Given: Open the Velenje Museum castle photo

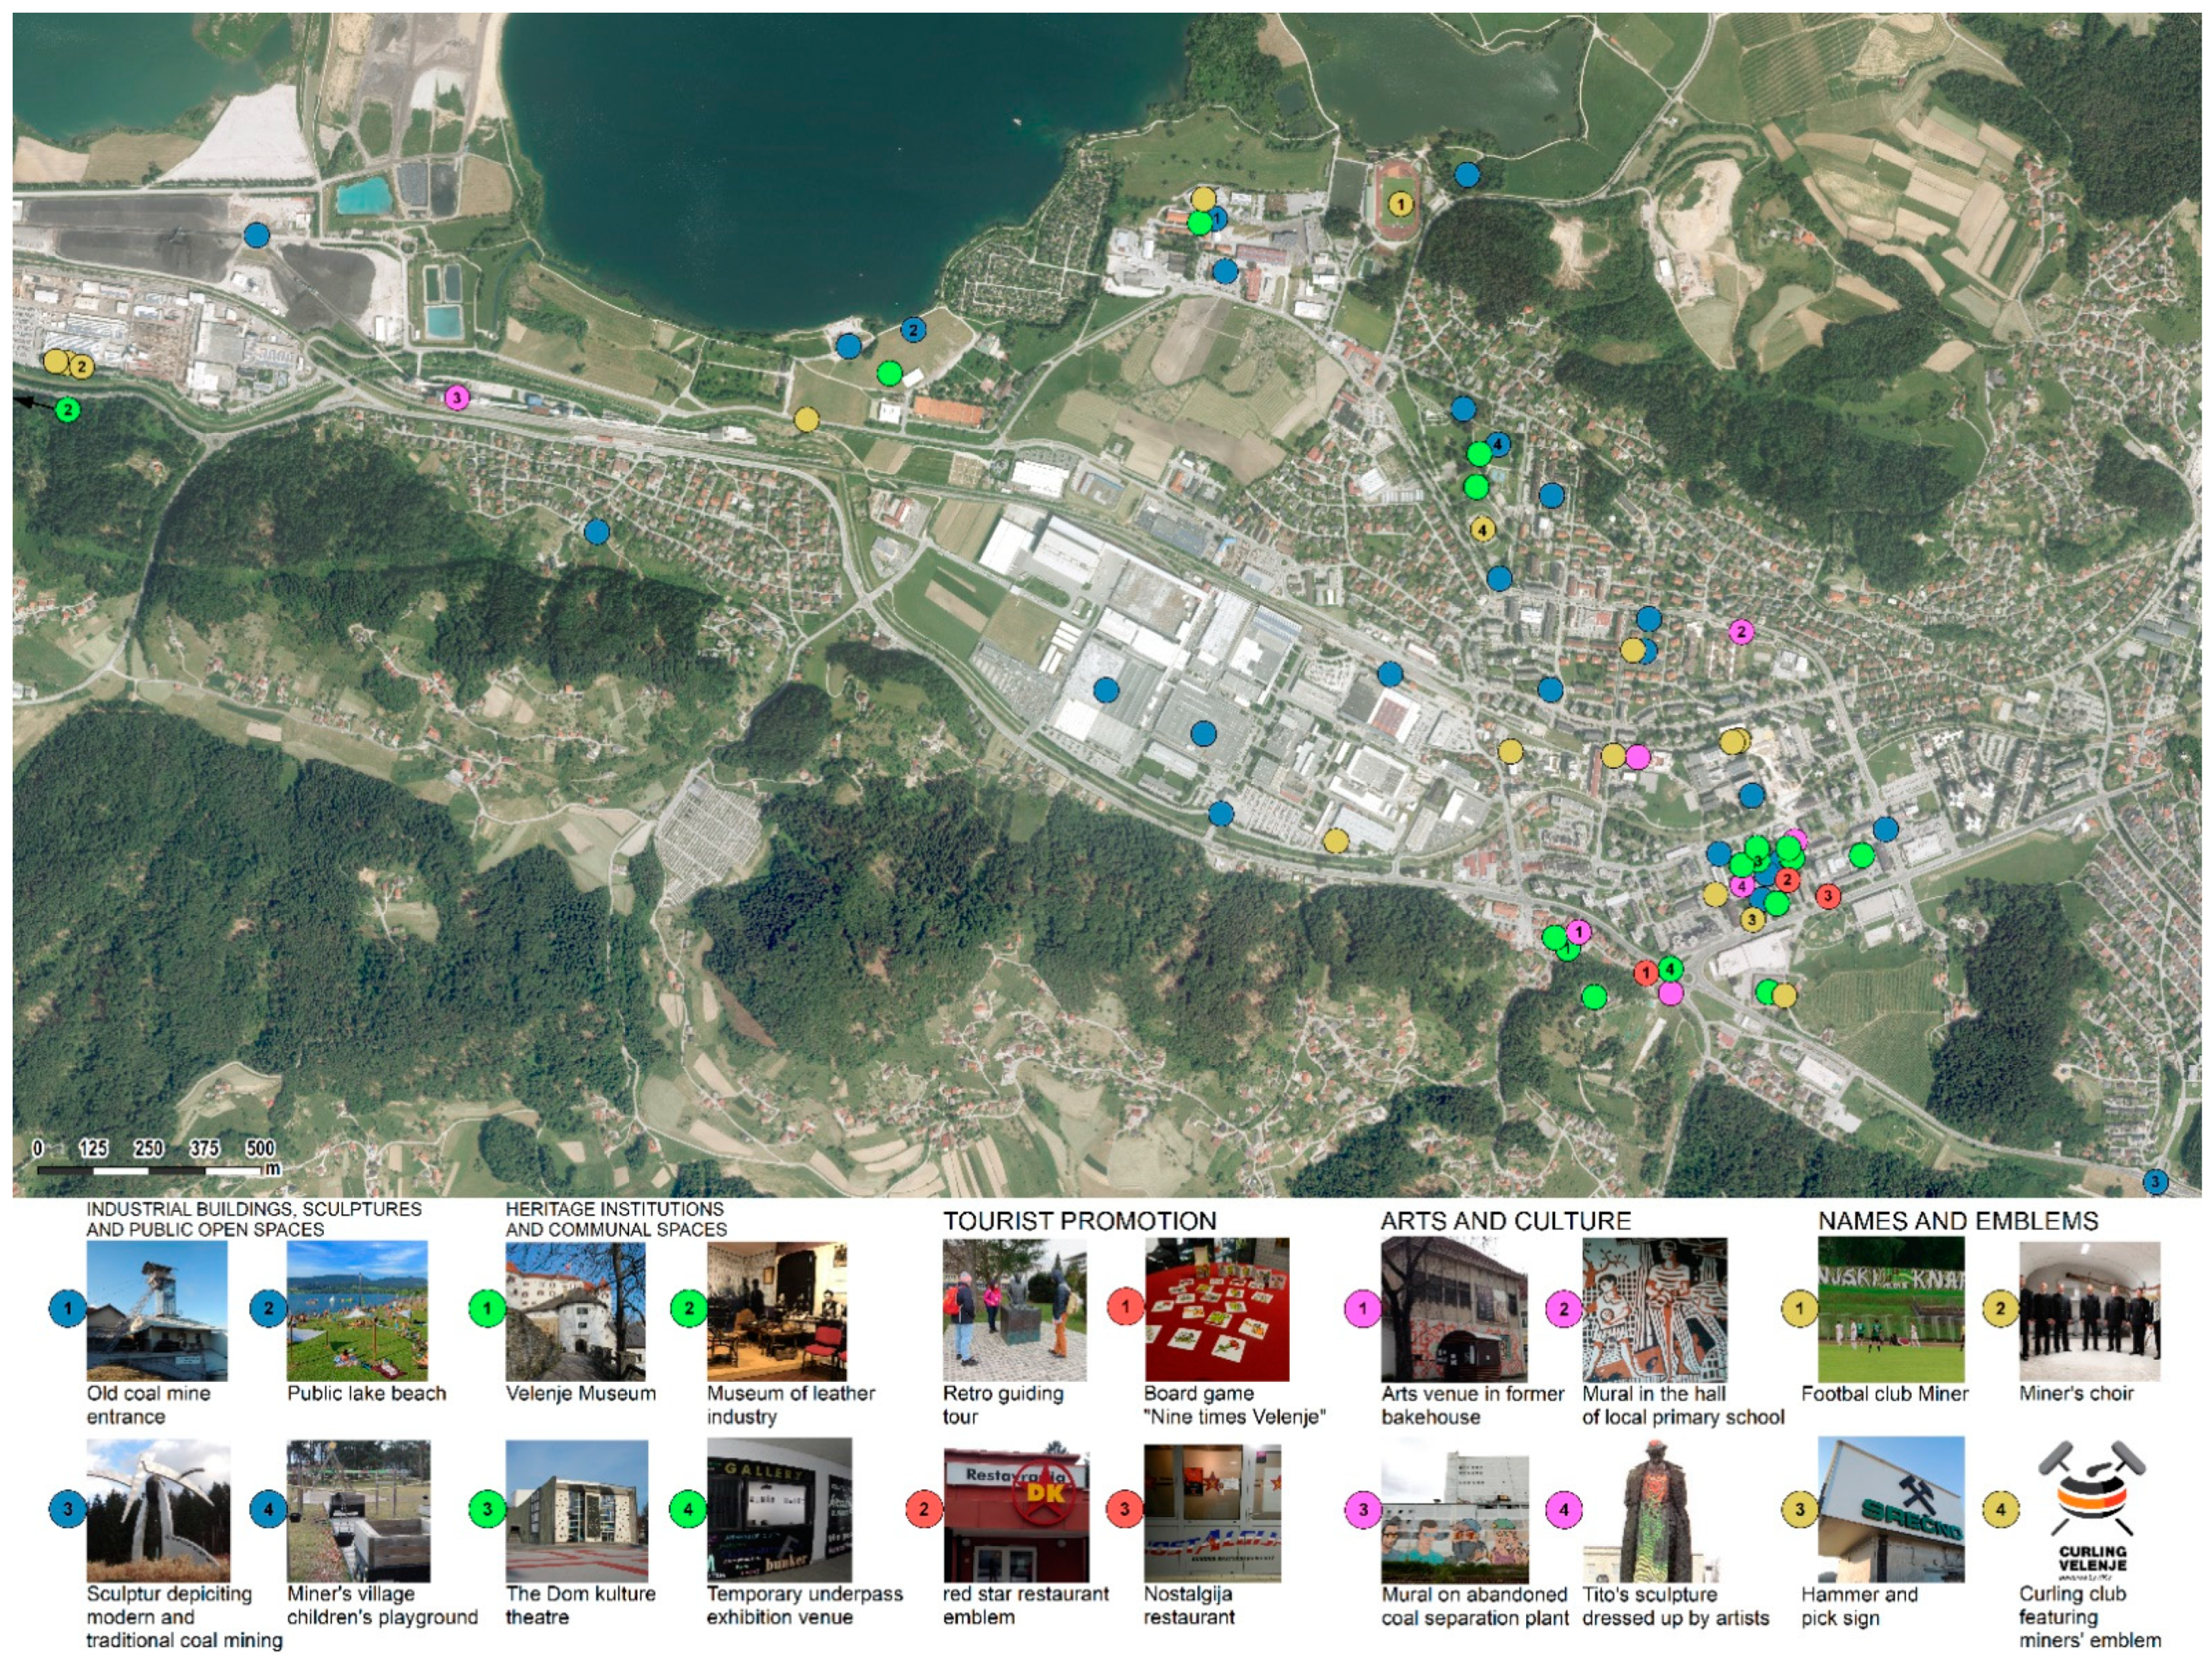Looking at the screenshot, I should coord(576,1311).
